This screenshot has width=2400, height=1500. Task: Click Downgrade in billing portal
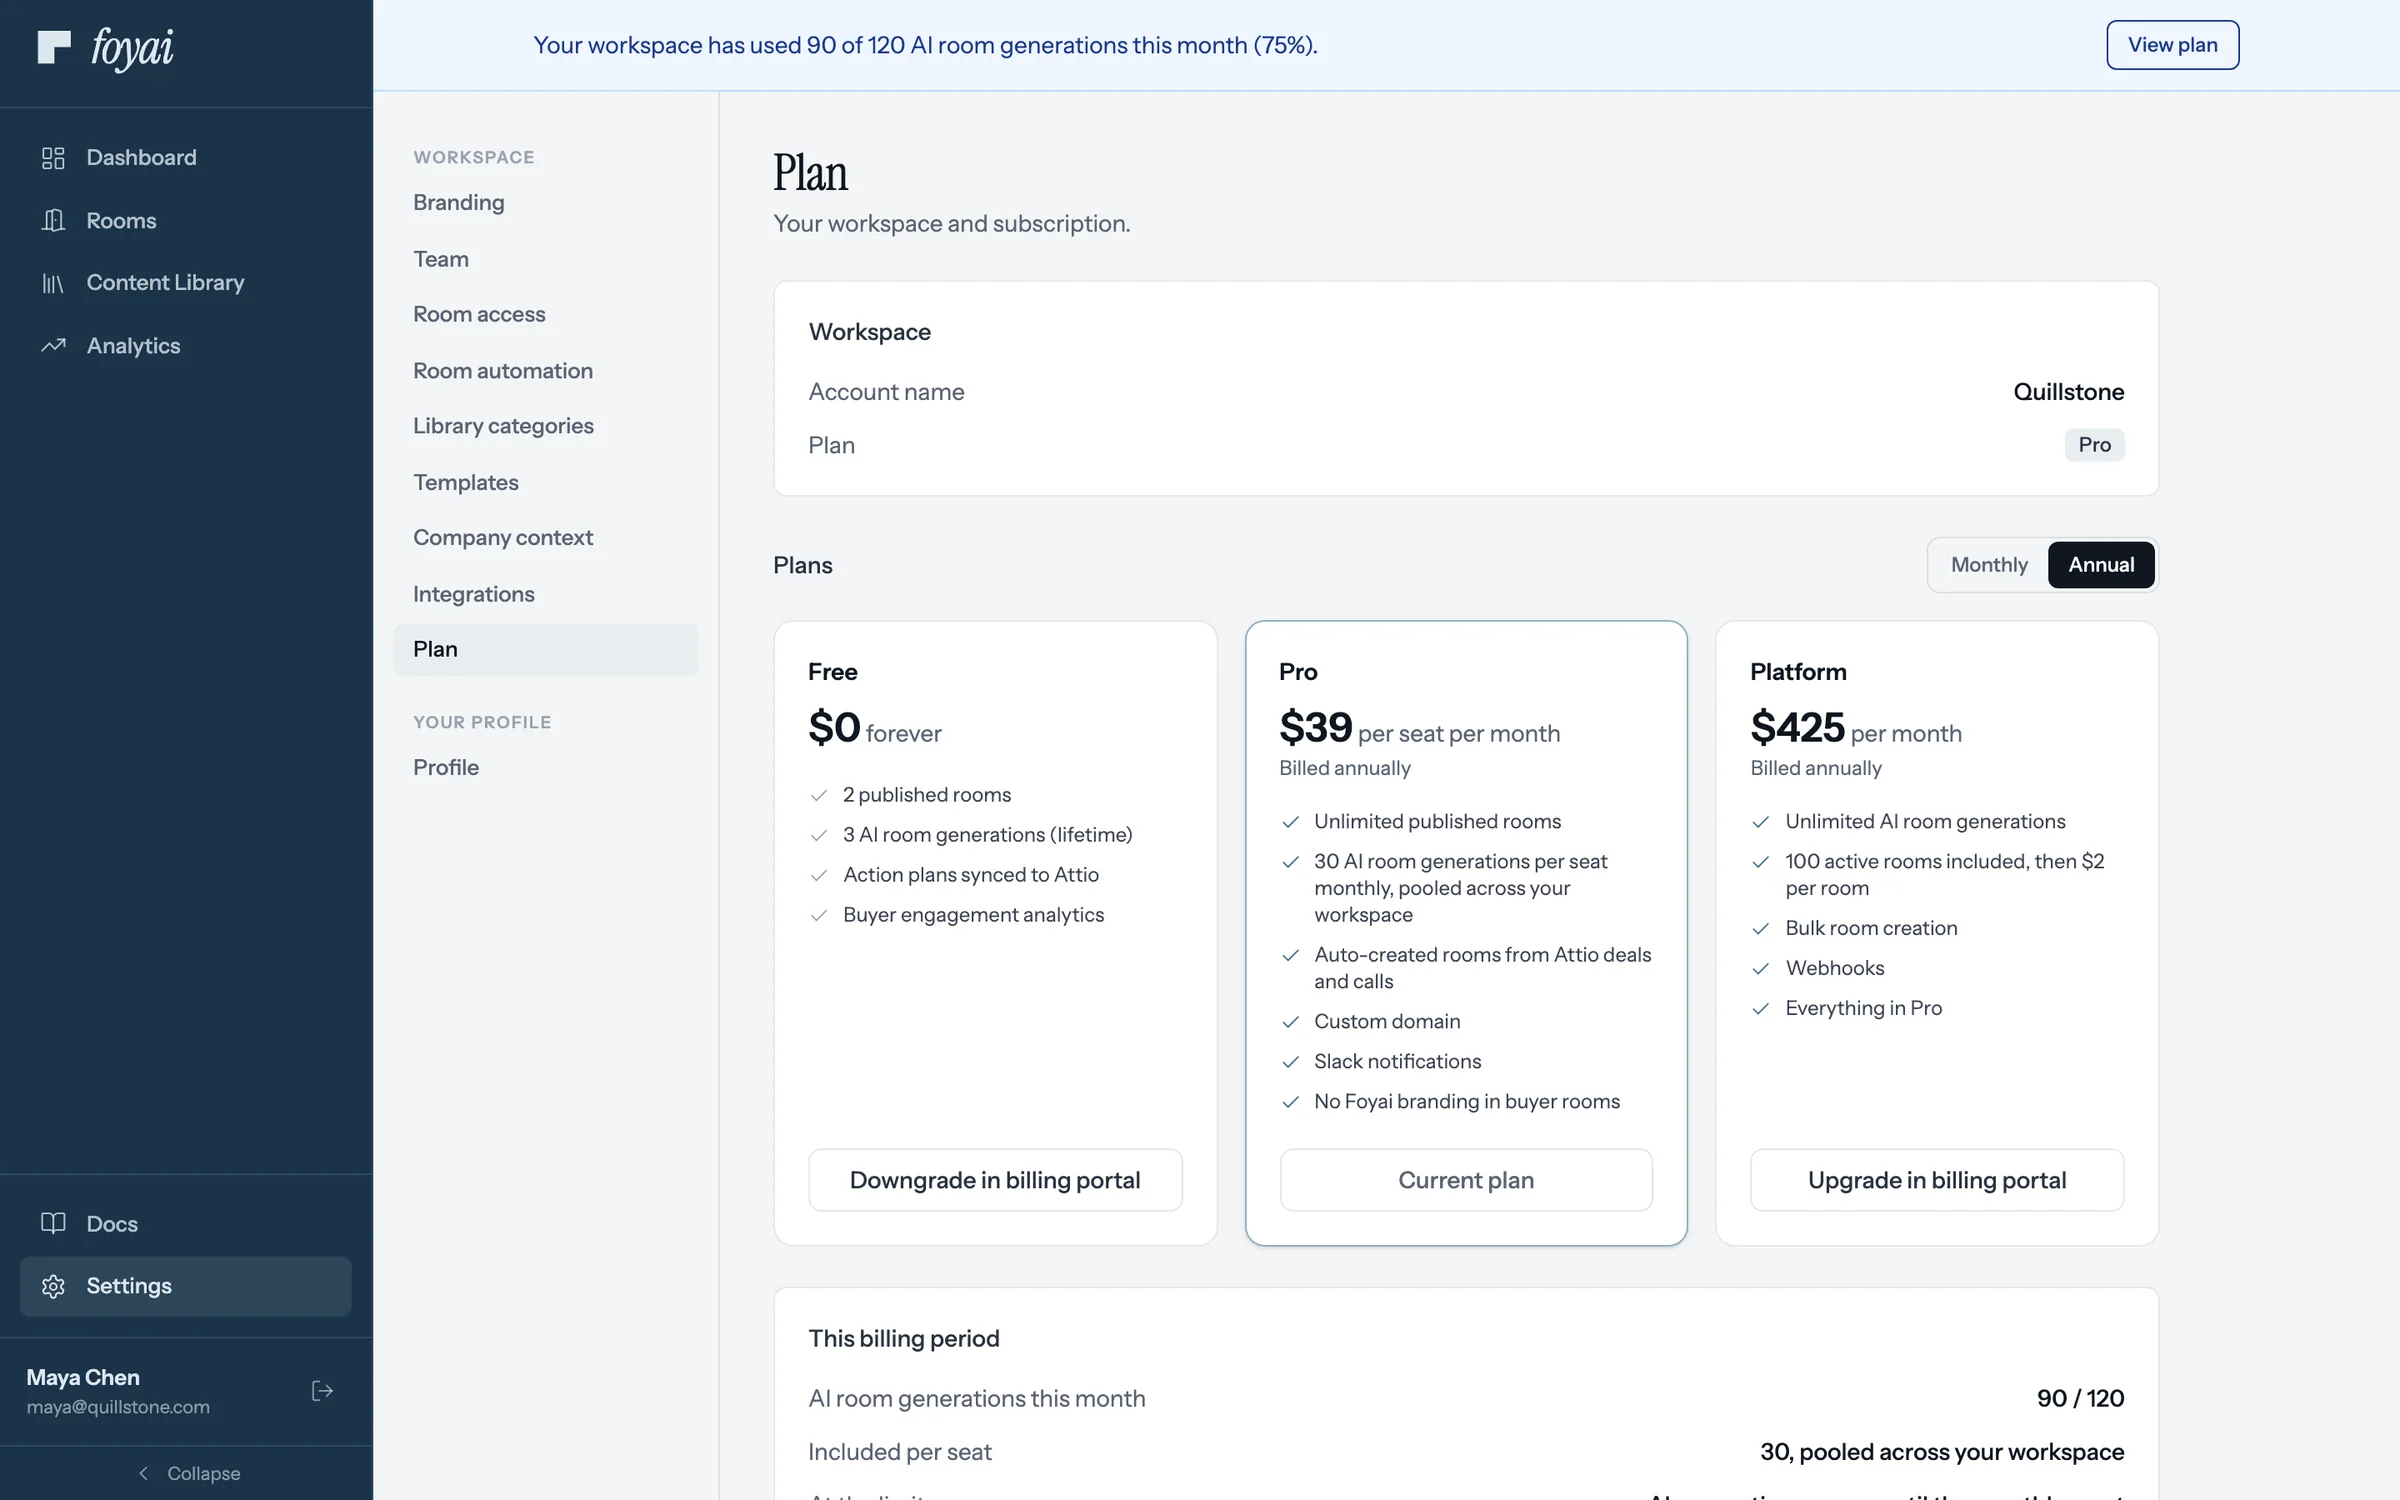(995, 1180)
